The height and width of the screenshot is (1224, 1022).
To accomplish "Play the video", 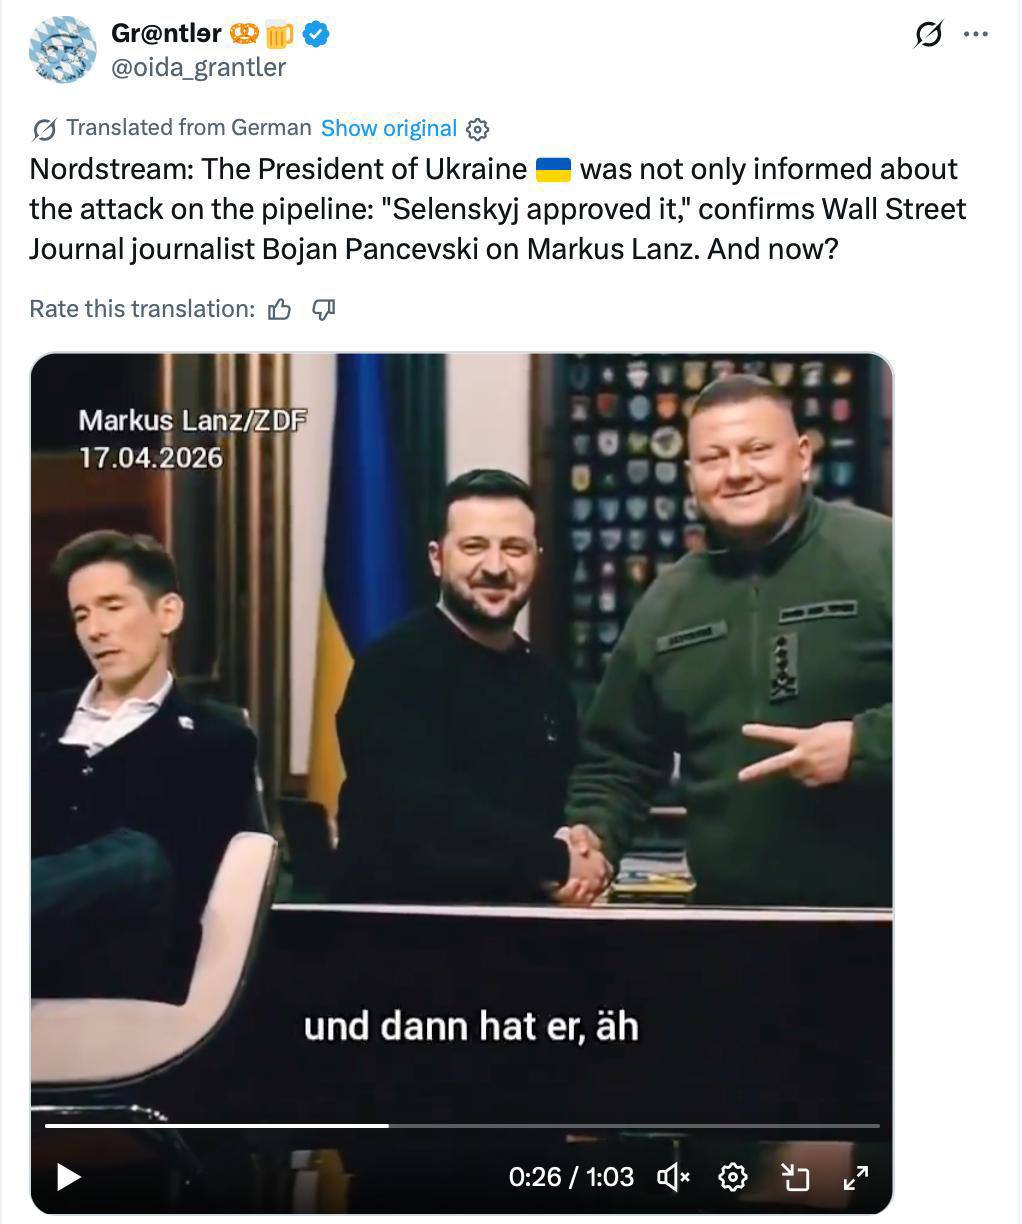I will [x=68, y=1177].
